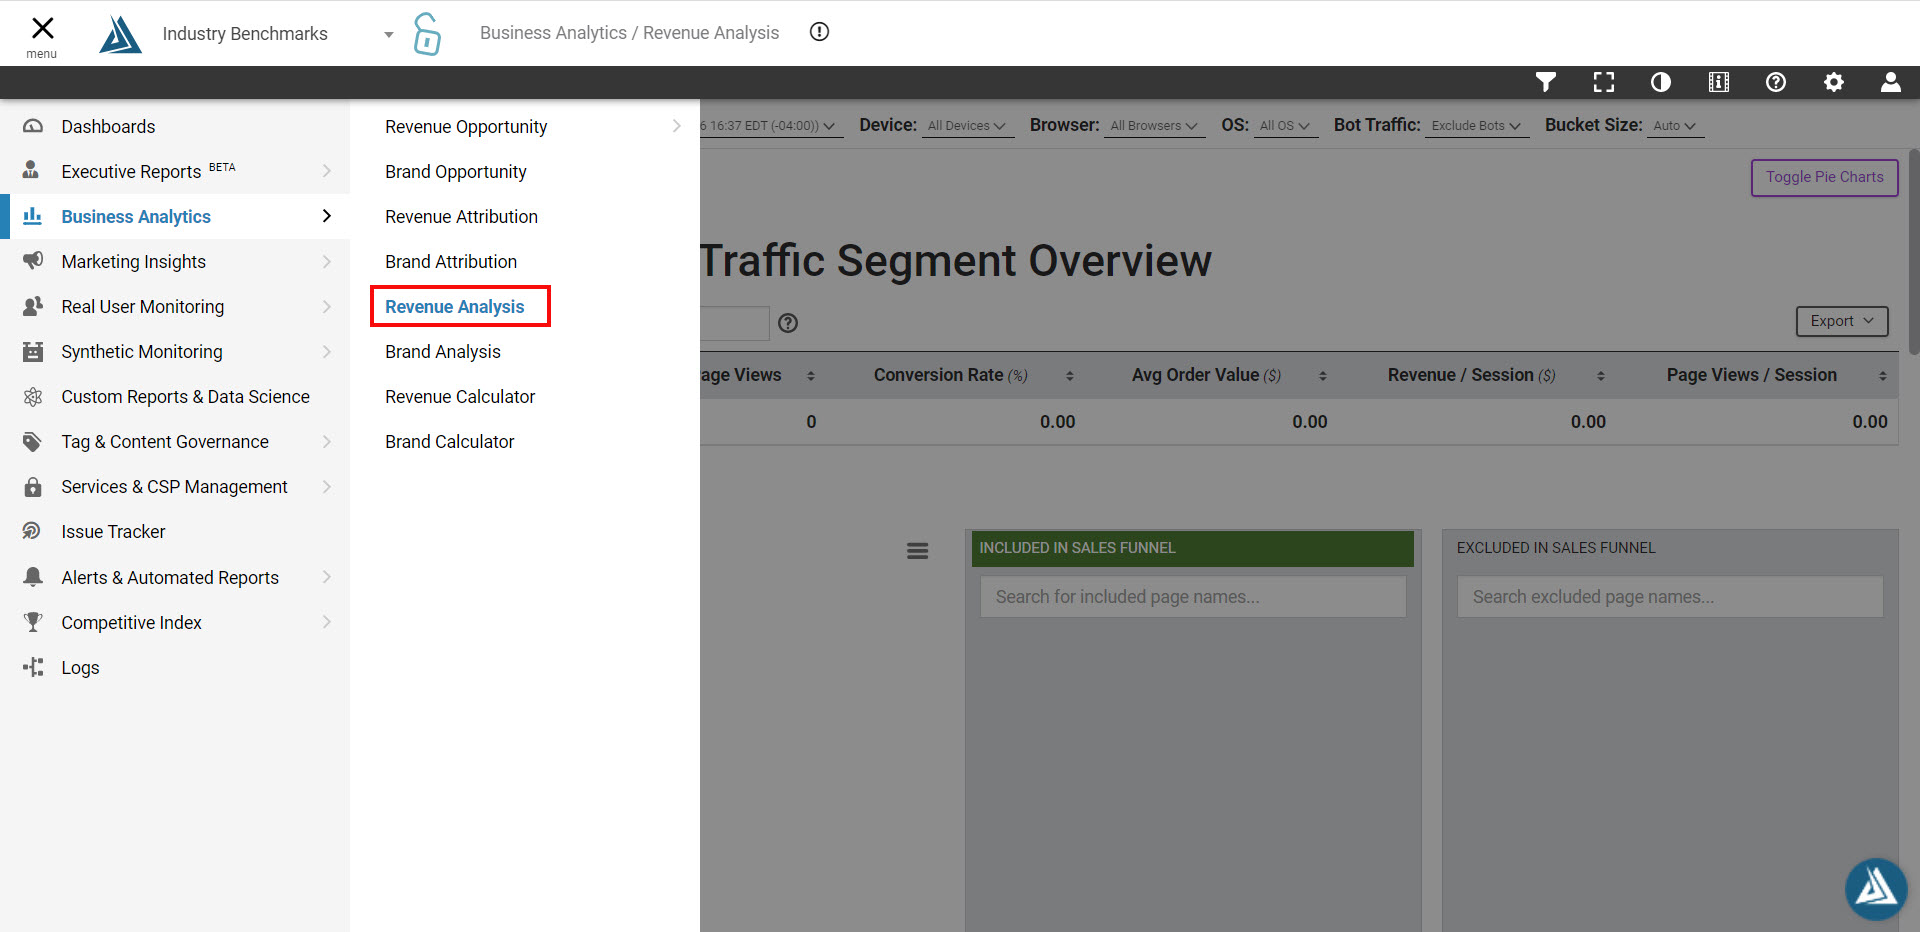Click help icon beside table search field

click(788, 323)
